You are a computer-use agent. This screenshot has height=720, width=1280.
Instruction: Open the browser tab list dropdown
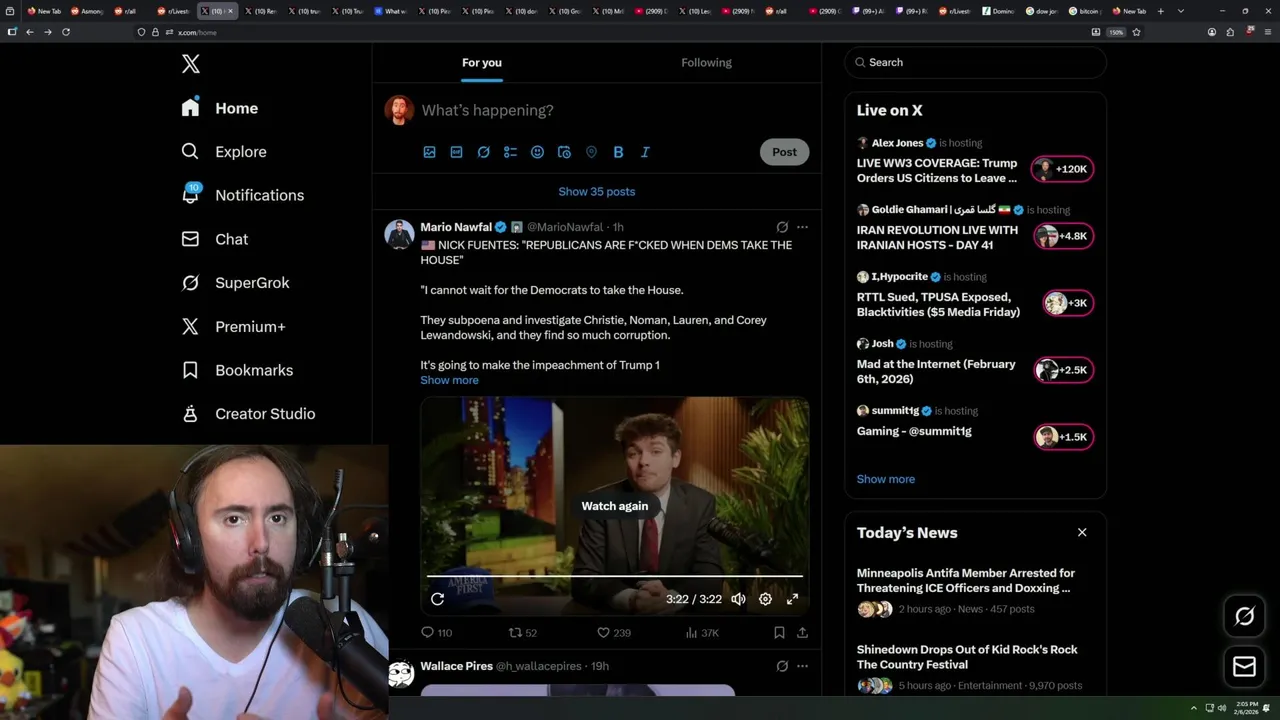[1181, 11]
